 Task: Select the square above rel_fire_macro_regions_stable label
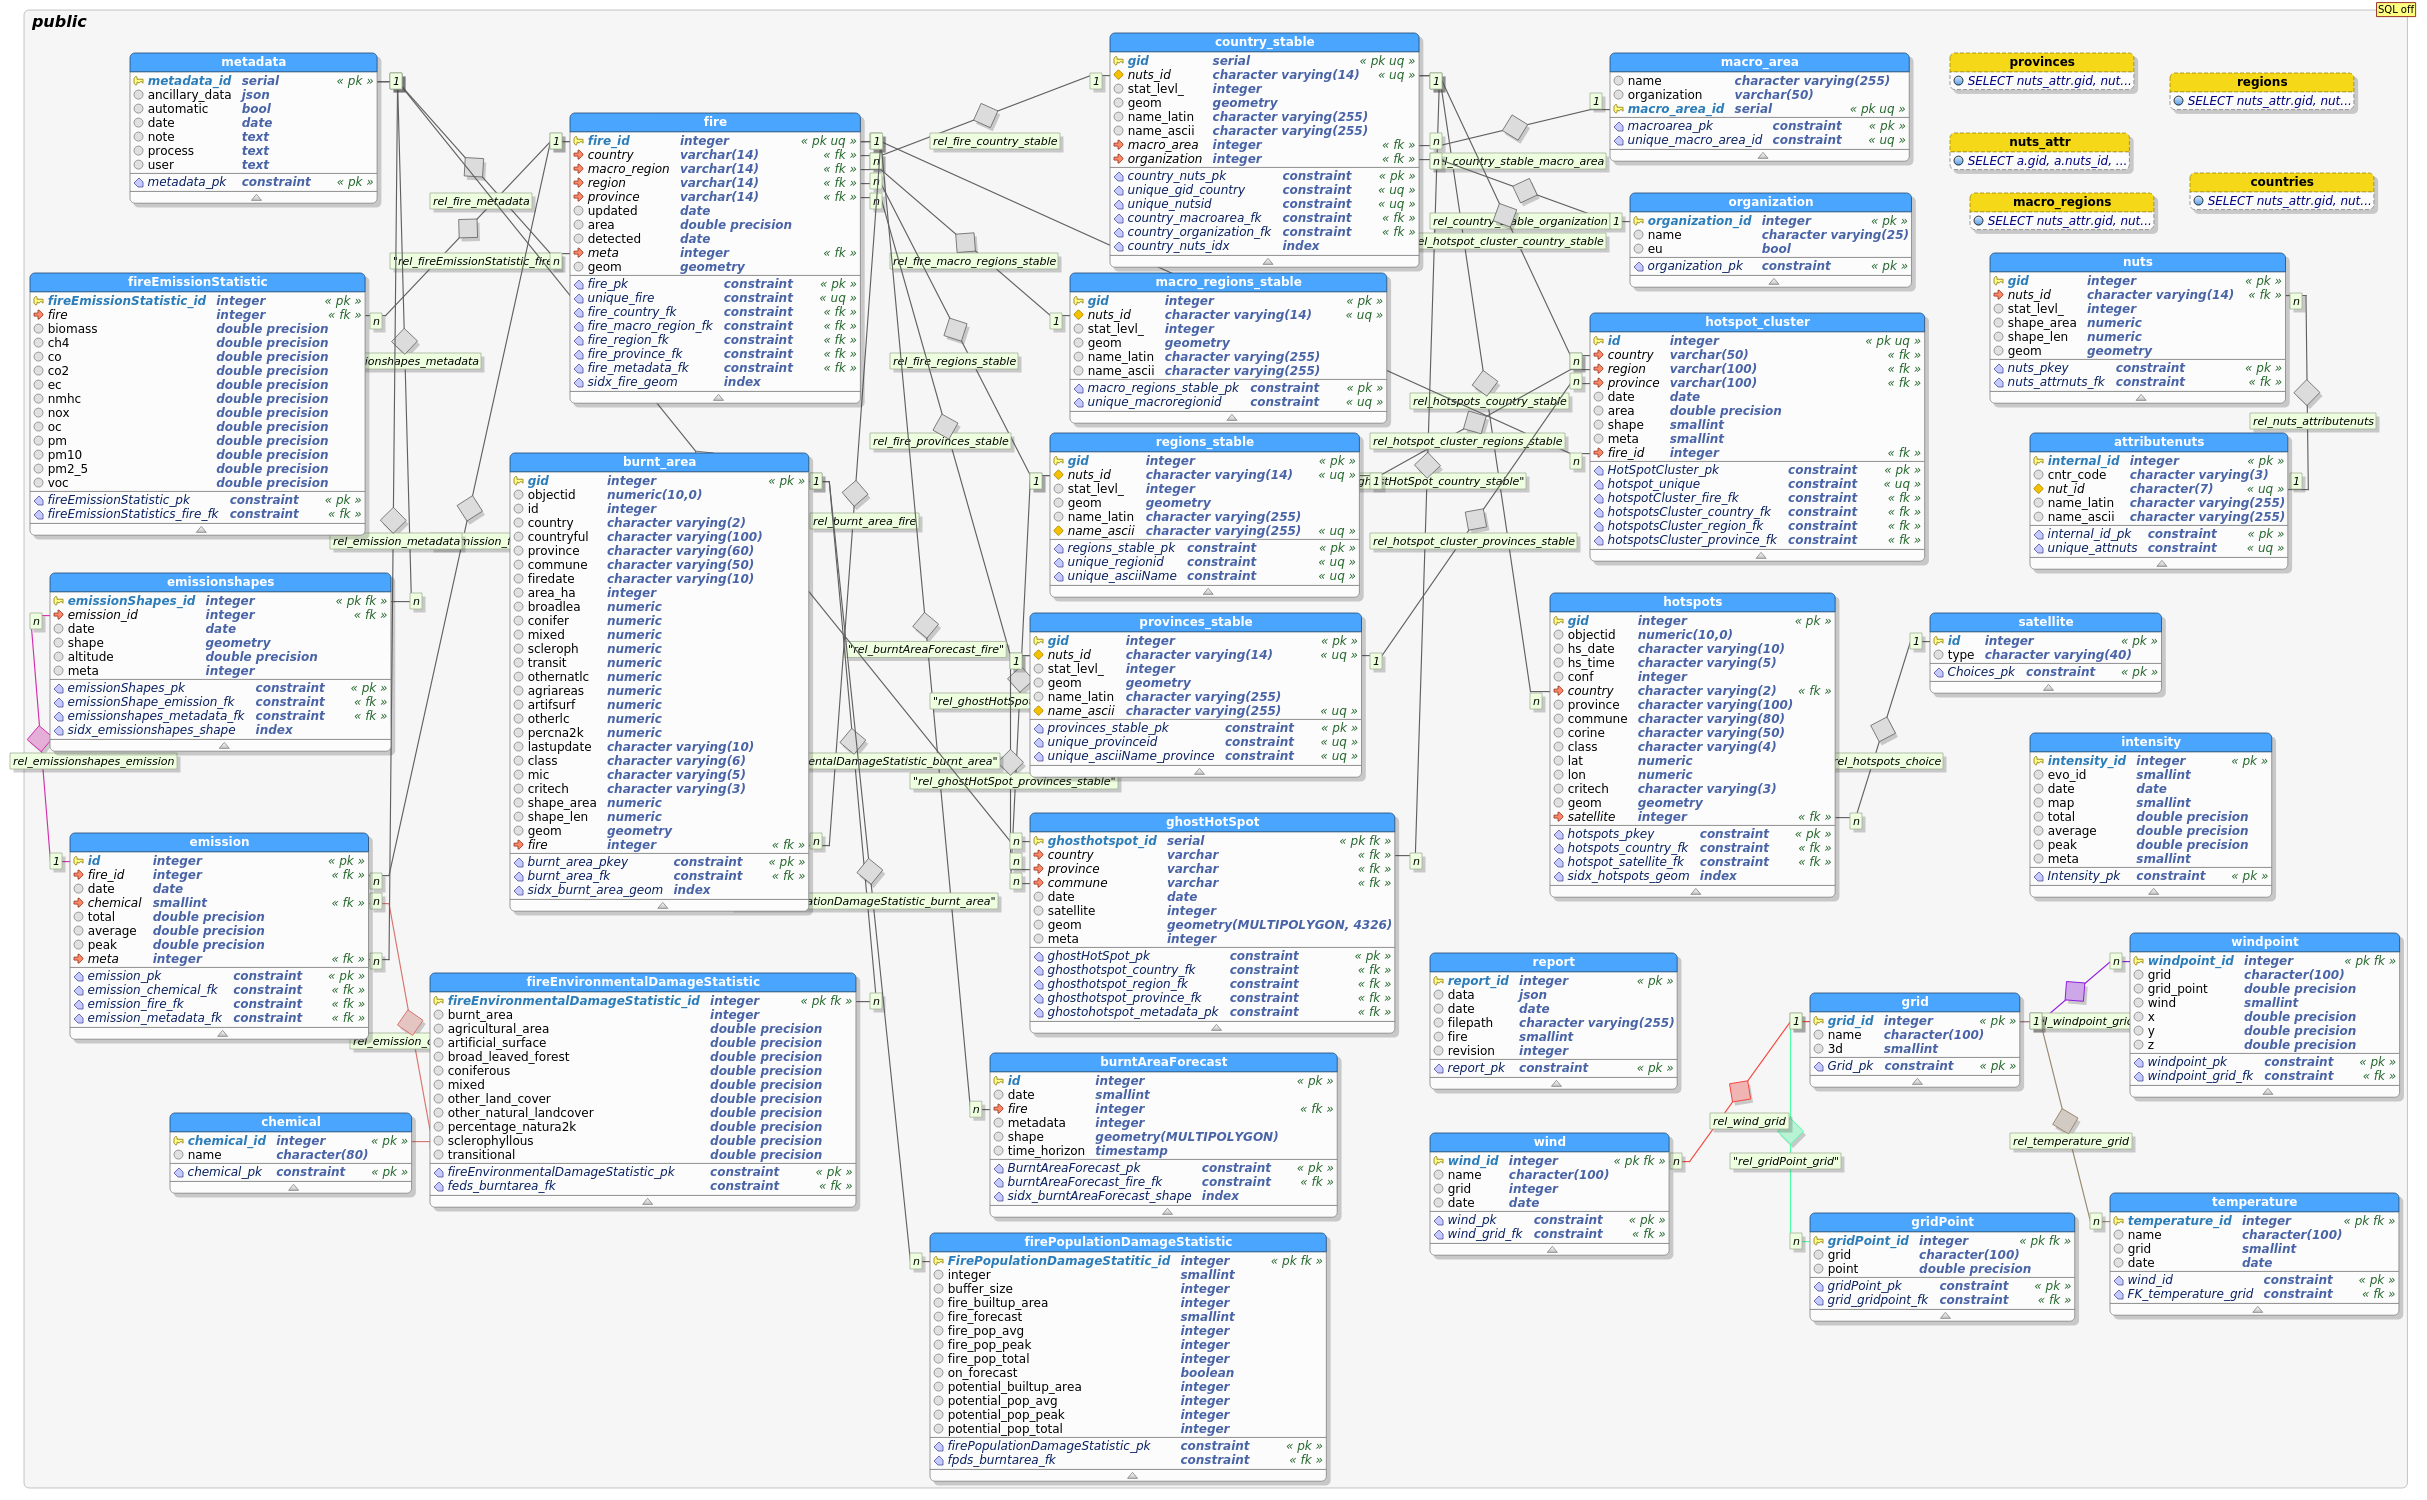(965, 242)
